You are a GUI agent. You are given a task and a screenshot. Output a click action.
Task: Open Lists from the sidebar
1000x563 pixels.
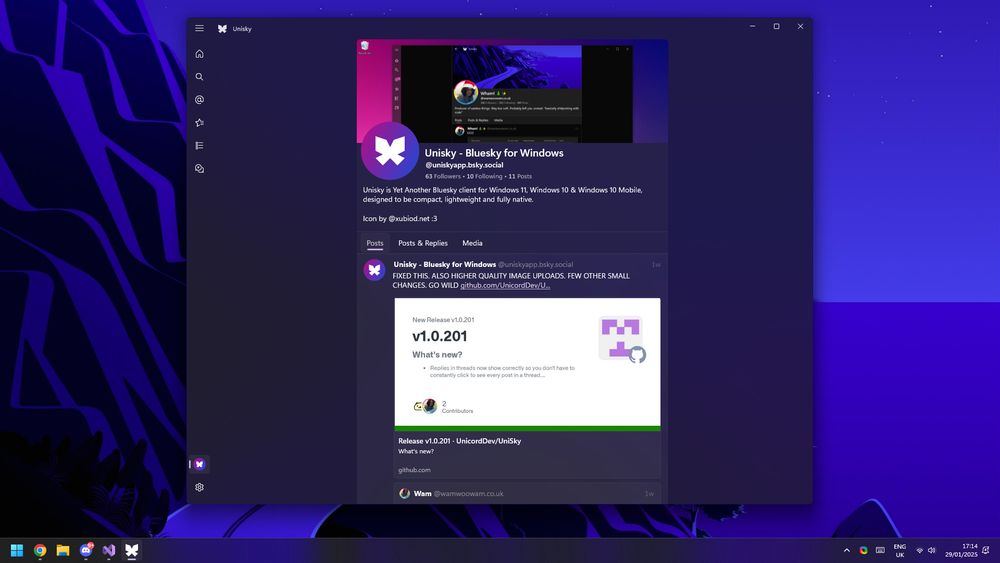pos(200,146)
